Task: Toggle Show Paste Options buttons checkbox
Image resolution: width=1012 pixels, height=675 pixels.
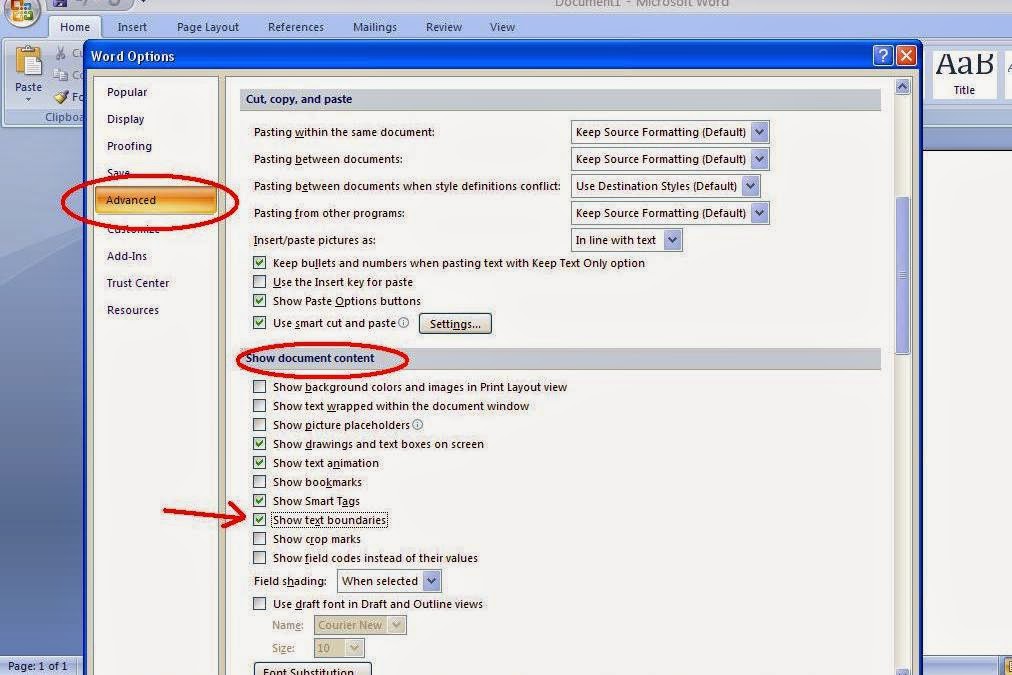Action: (x=259, y=301)
